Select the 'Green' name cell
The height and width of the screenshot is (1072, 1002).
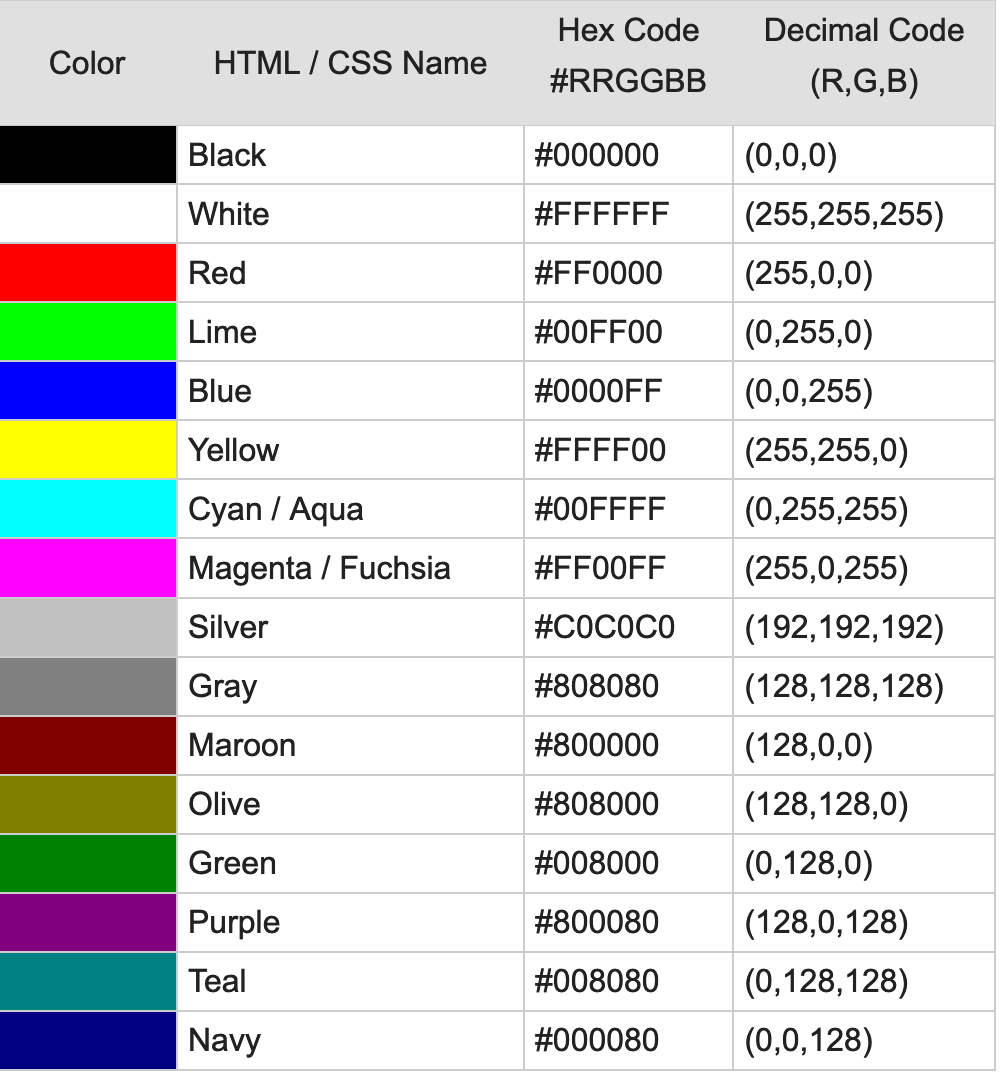pyautogui.click(x=350, y=863)
